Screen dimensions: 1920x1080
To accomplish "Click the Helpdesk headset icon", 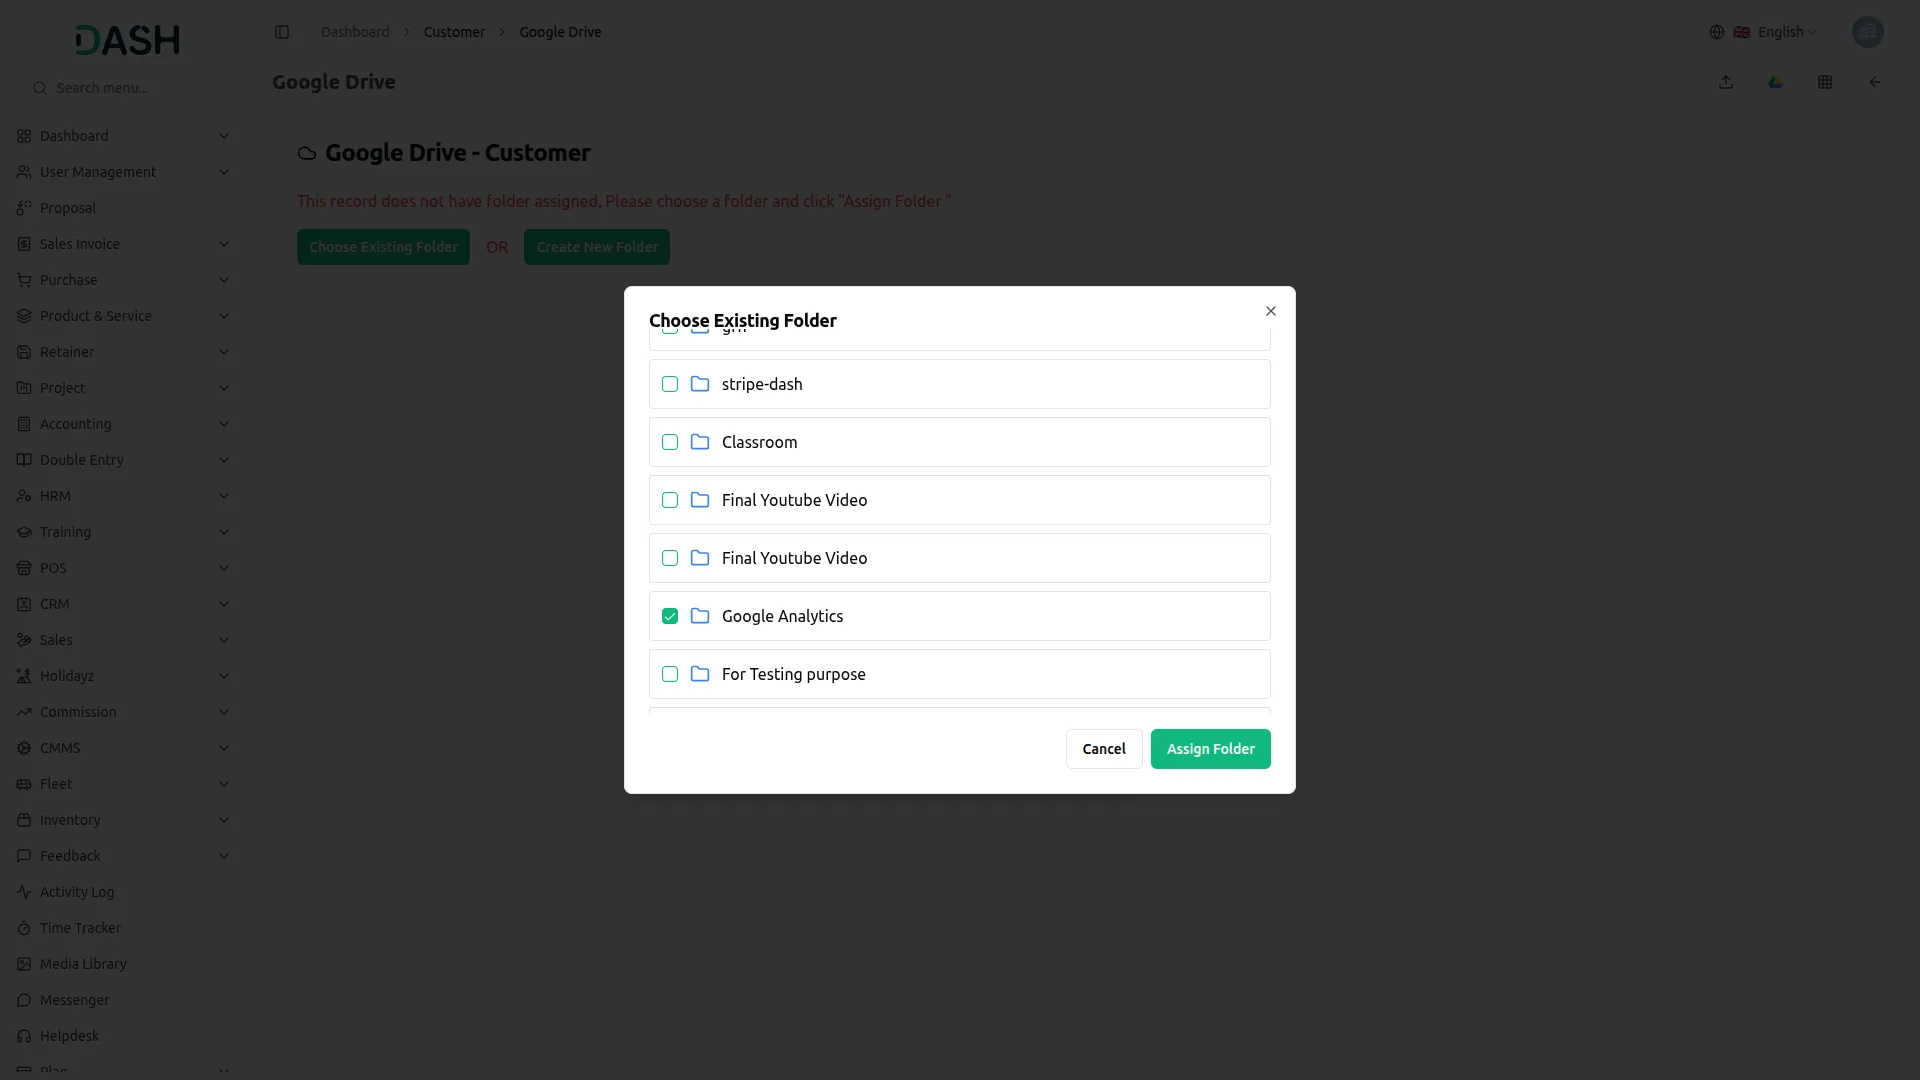I will point(24,1036).
